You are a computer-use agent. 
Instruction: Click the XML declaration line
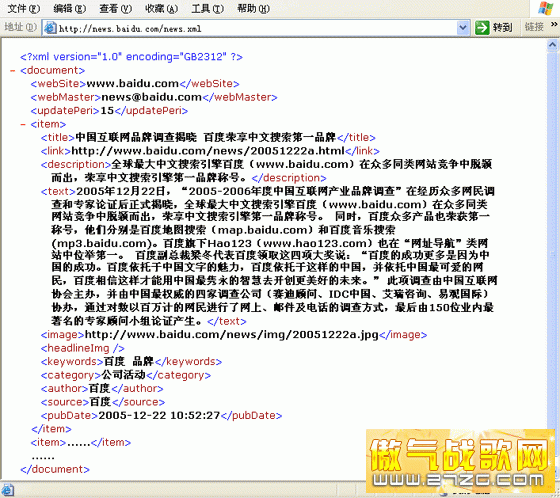pyautogui.click(x=131, y=57)
